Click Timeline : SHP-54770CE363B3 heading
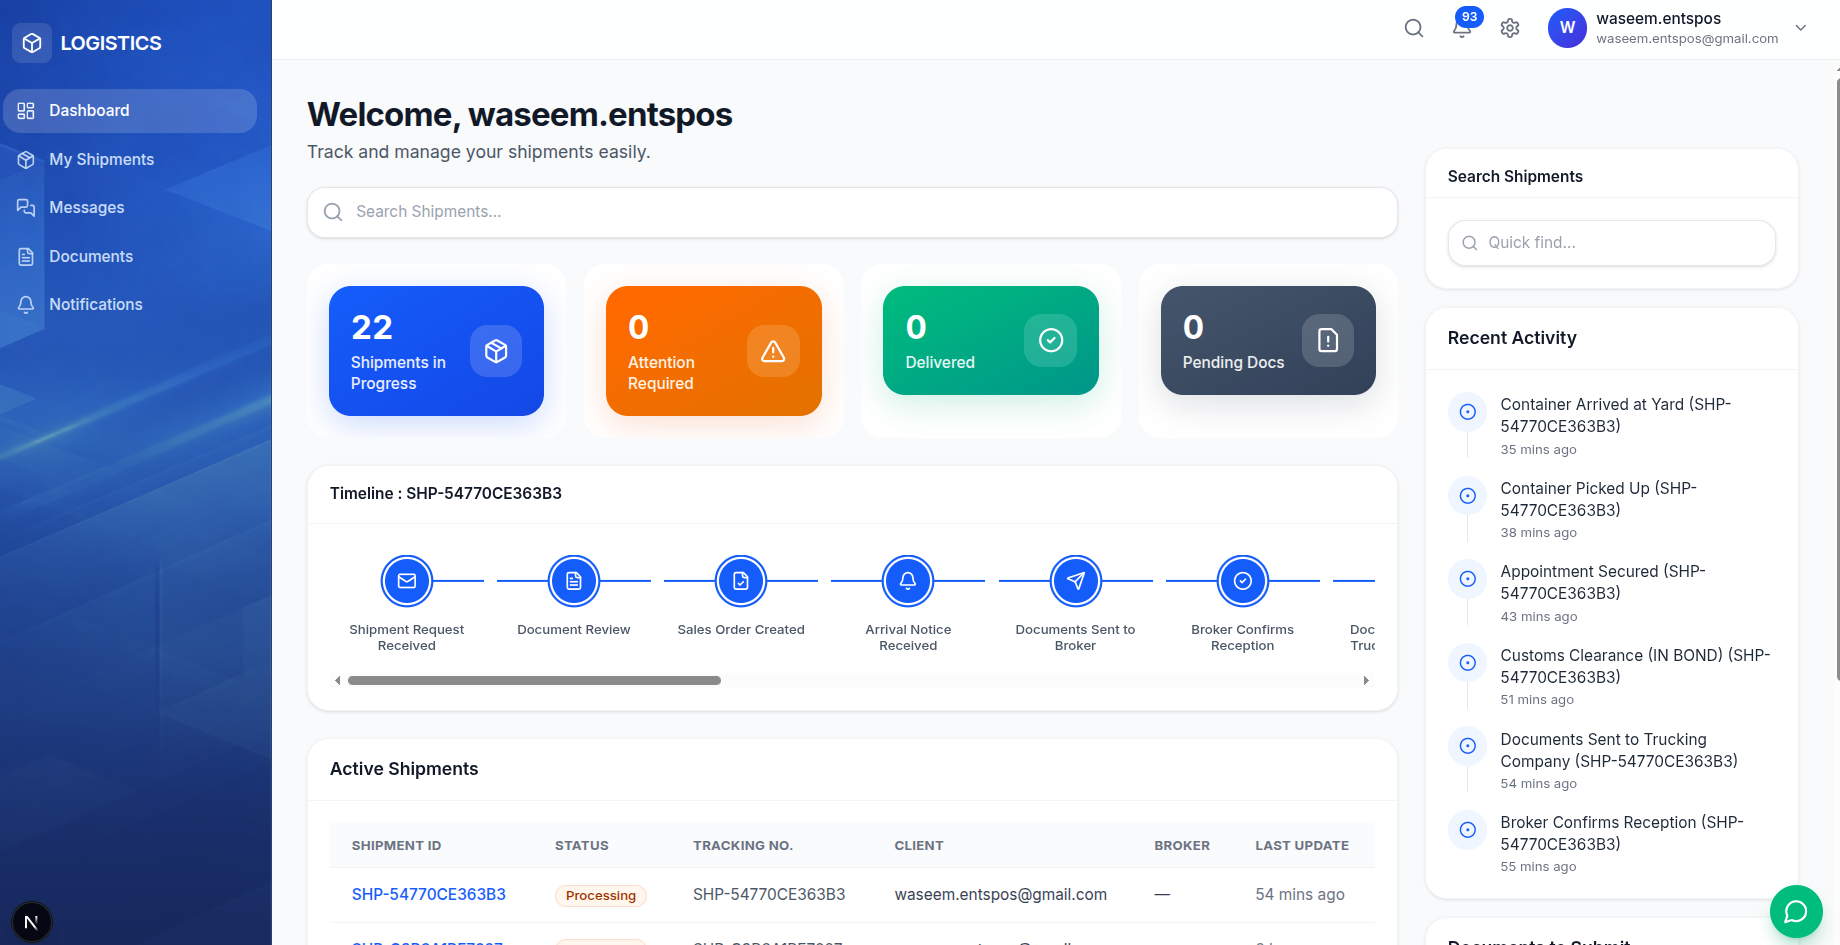This screenshot has width=1840, height=945. 446,494
